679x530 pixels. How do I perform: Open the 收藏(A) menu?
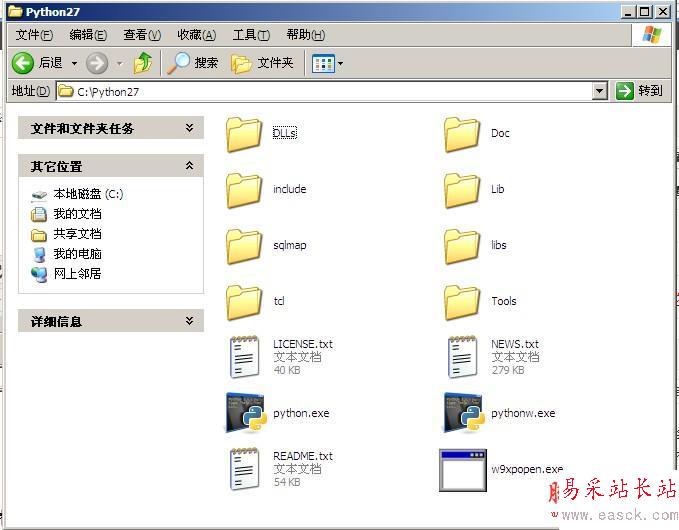197,35
